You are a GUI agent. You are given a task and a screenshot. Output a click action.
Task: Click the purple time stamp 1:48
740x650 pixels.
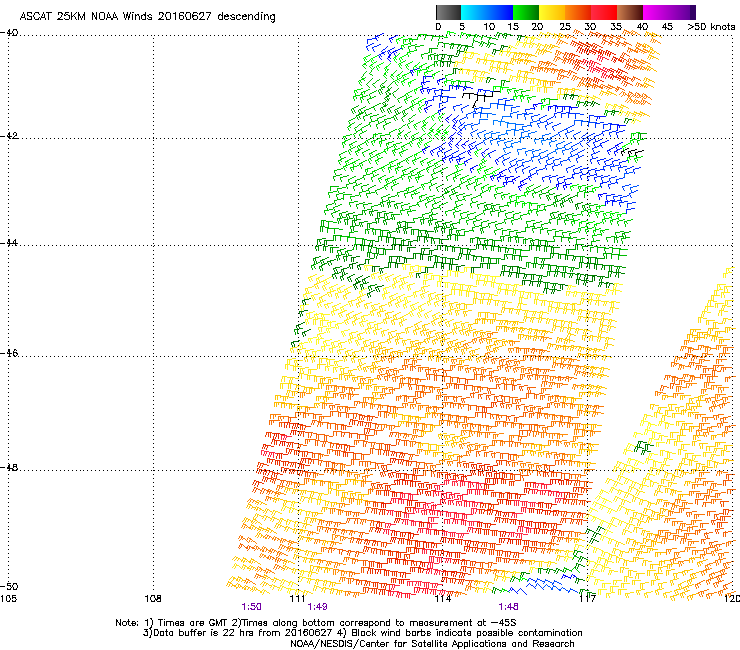(508, 607)
